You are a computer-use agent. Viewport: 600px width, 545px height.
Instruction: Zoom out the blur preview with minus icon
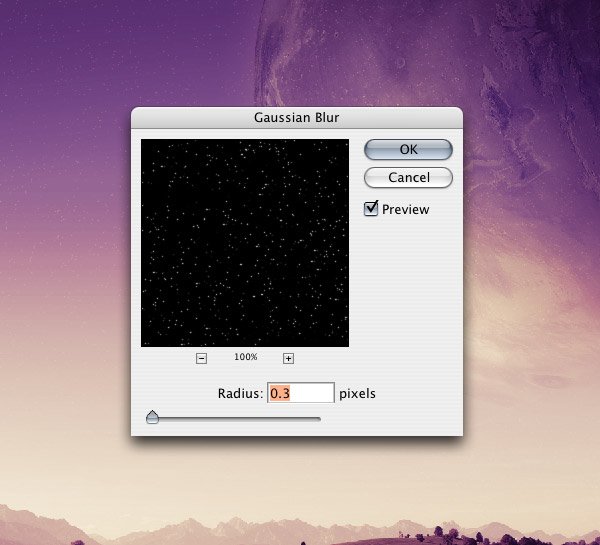point(201,358)
